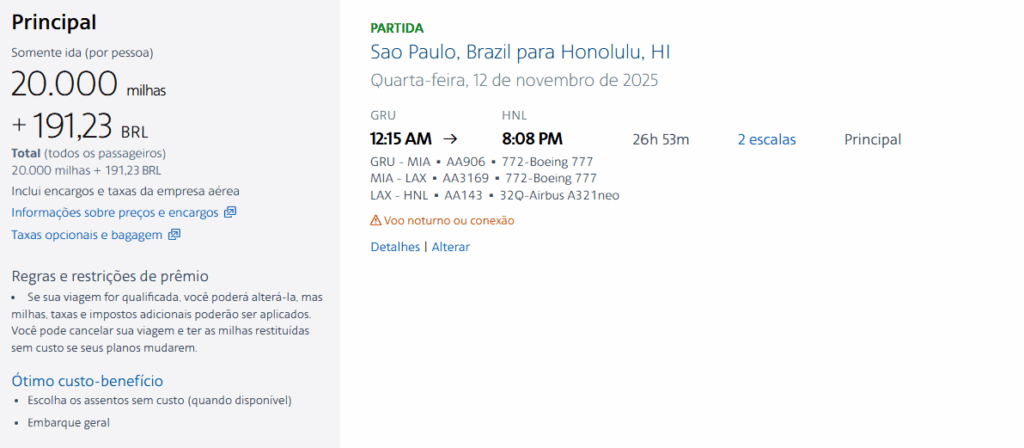This screenshot has width=1024, height=448.
Task: Click the GRU - MIA AA906 segment row
Action: [483, 161]
